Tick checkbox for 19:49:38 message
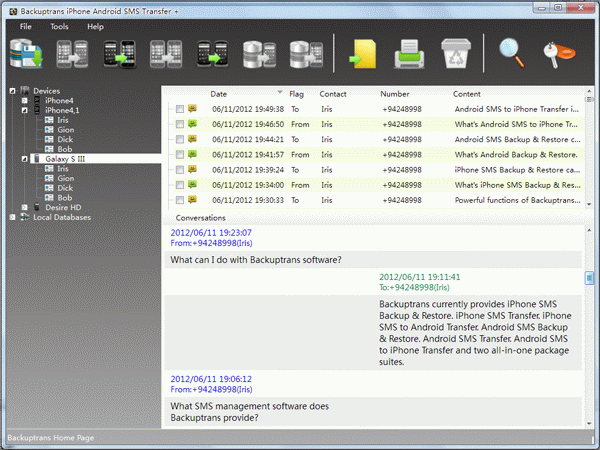This screenshot has height=450, width=600. point(179,109)
